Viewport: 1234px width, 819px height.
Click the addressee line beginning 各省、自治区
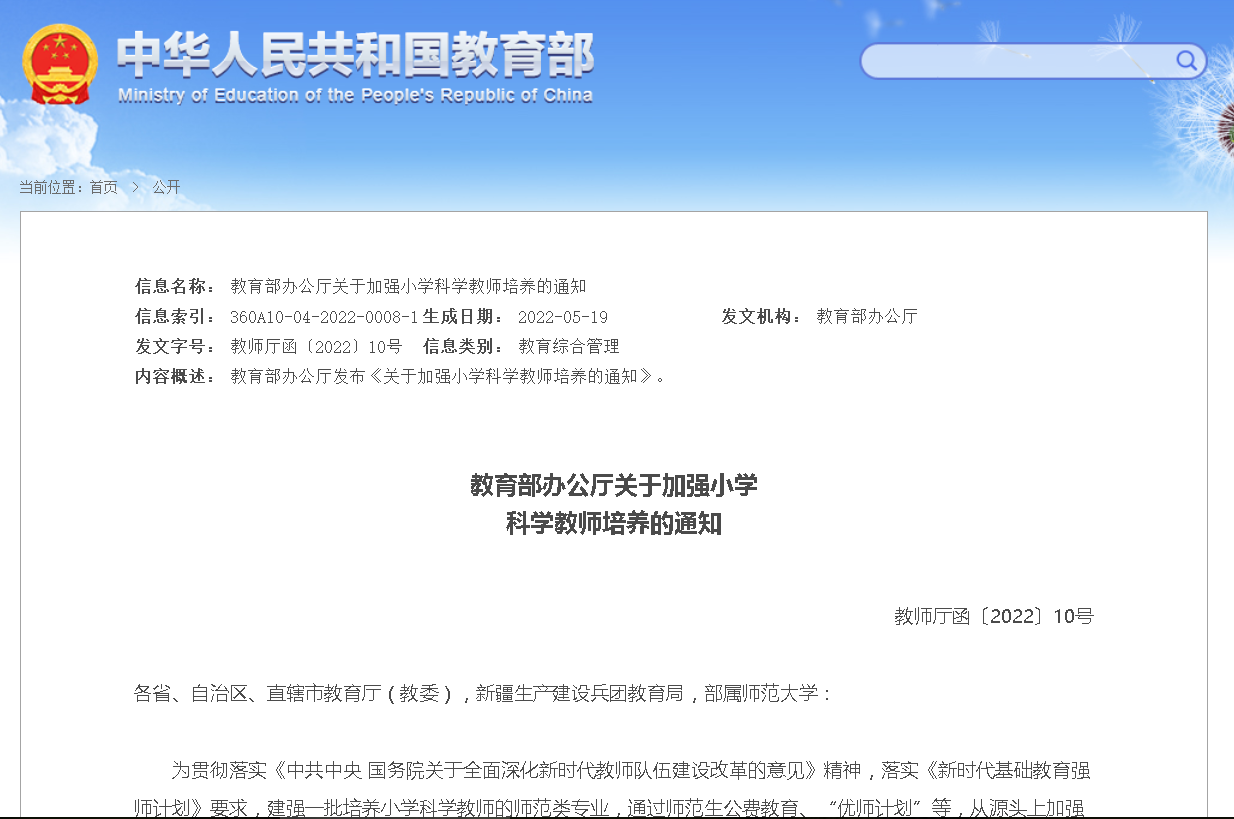point(483,693)
